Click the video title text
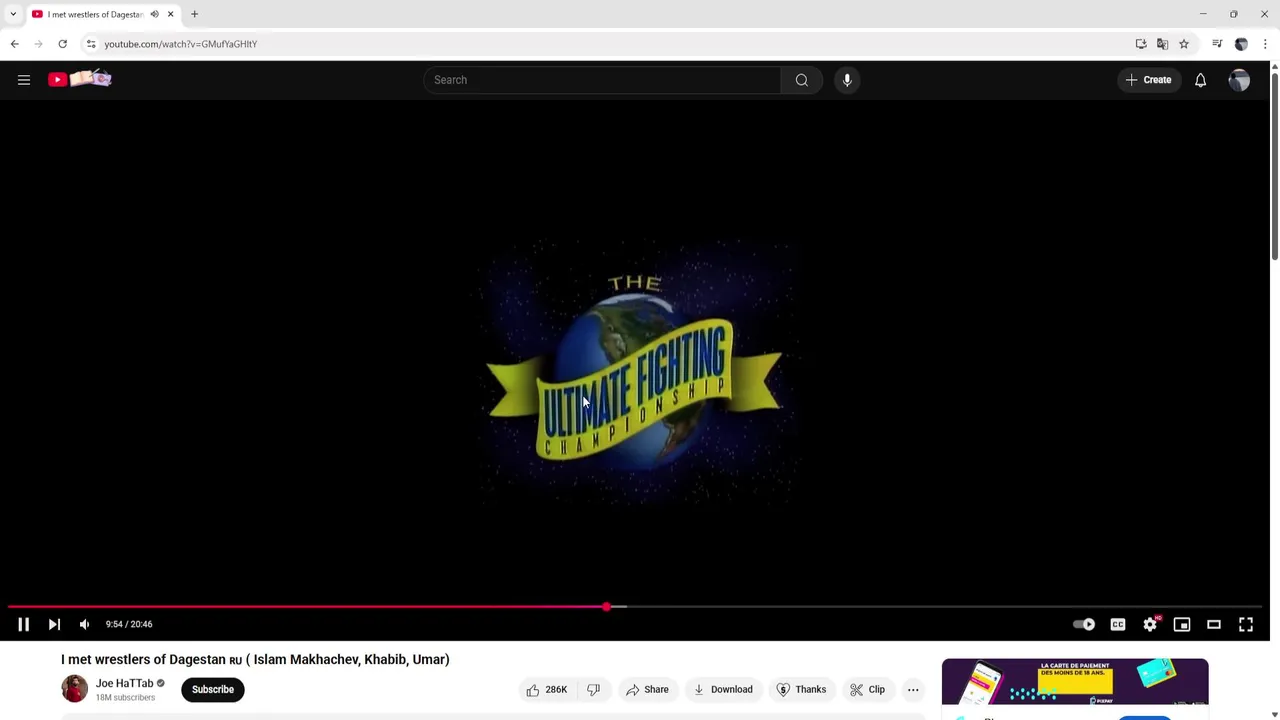This screenshot has width=1280, height=720. pos(255,659)
